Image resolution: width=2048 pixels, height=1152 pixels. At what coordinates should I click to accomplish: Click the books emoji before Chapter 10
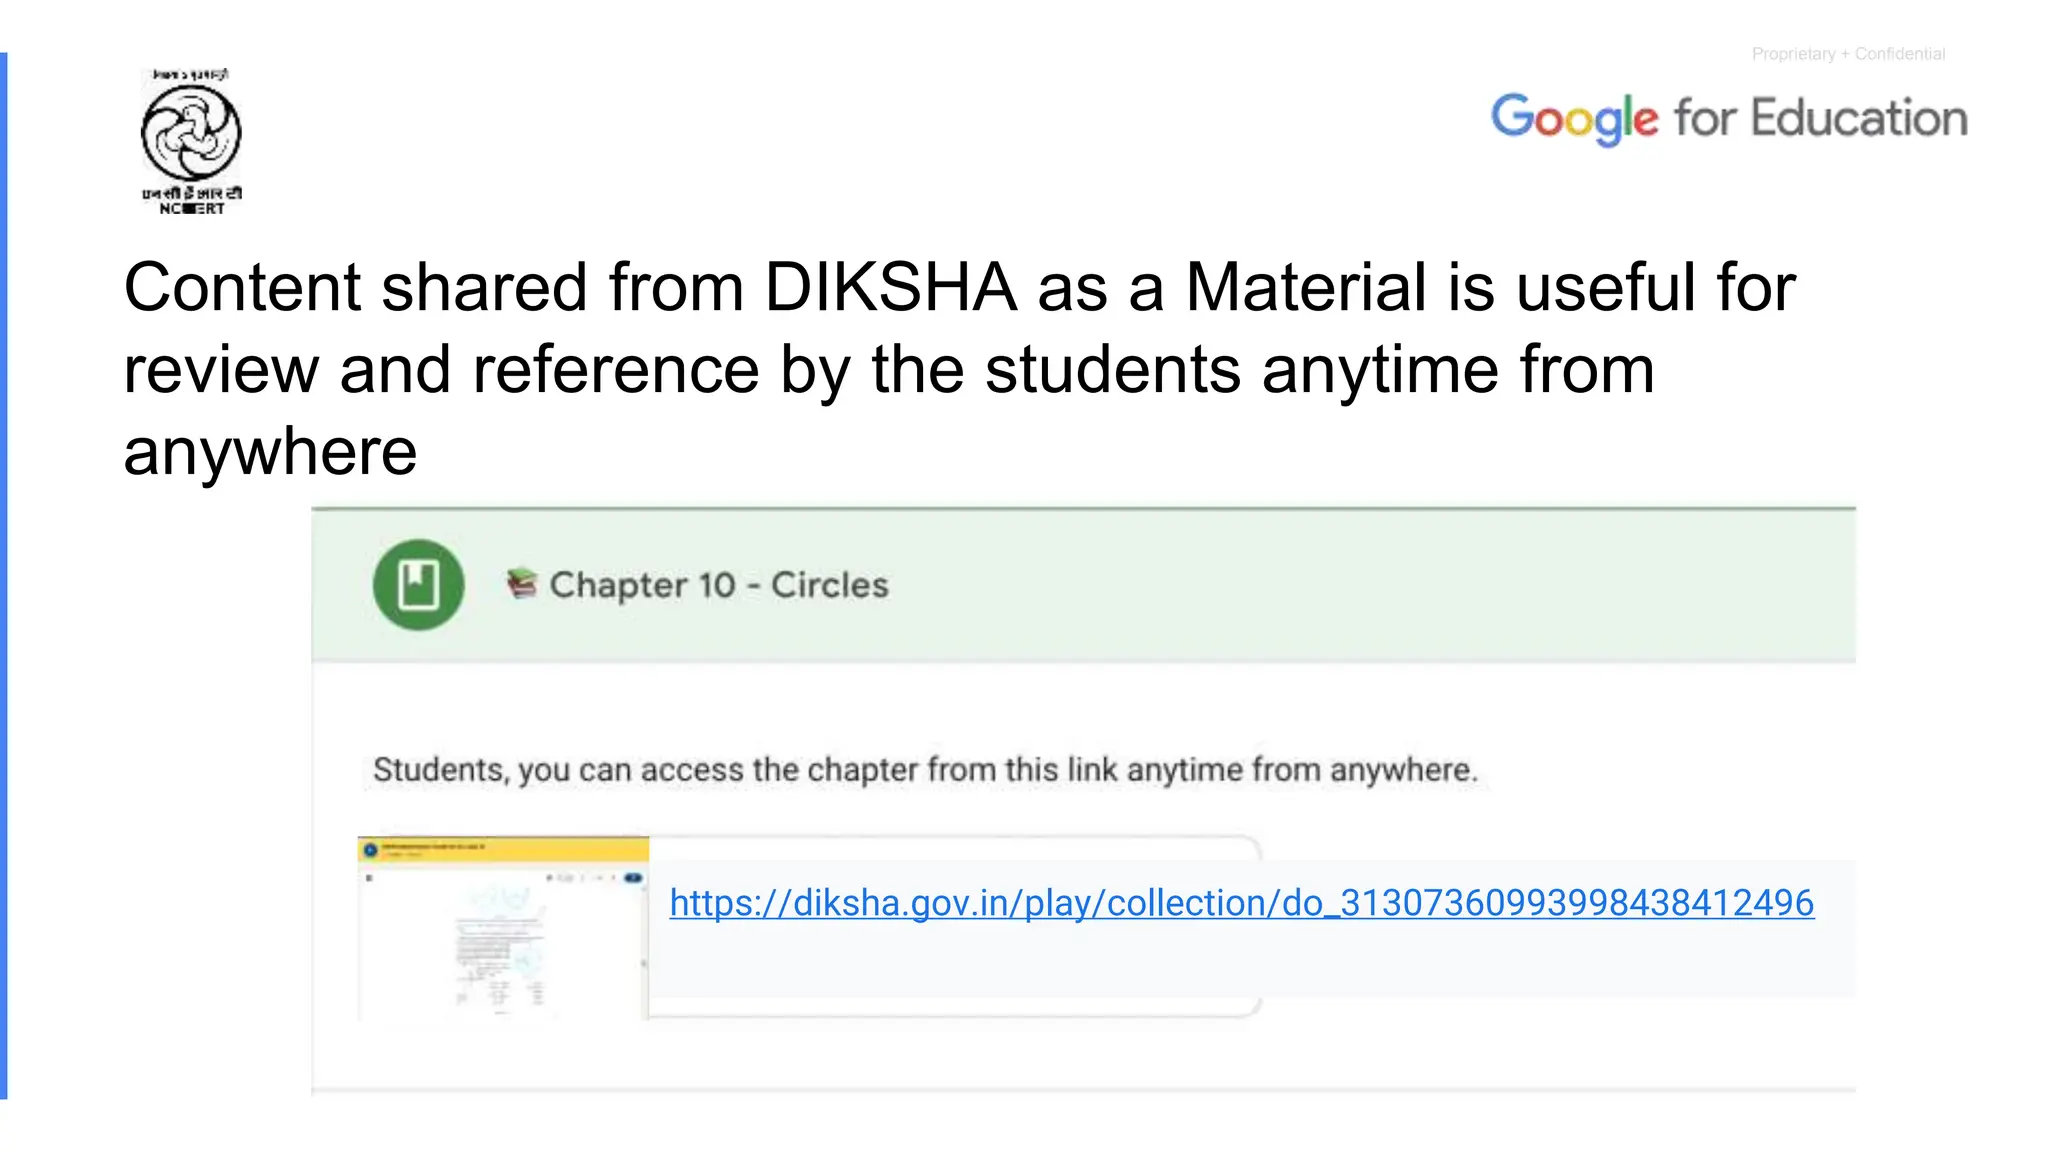521,583
